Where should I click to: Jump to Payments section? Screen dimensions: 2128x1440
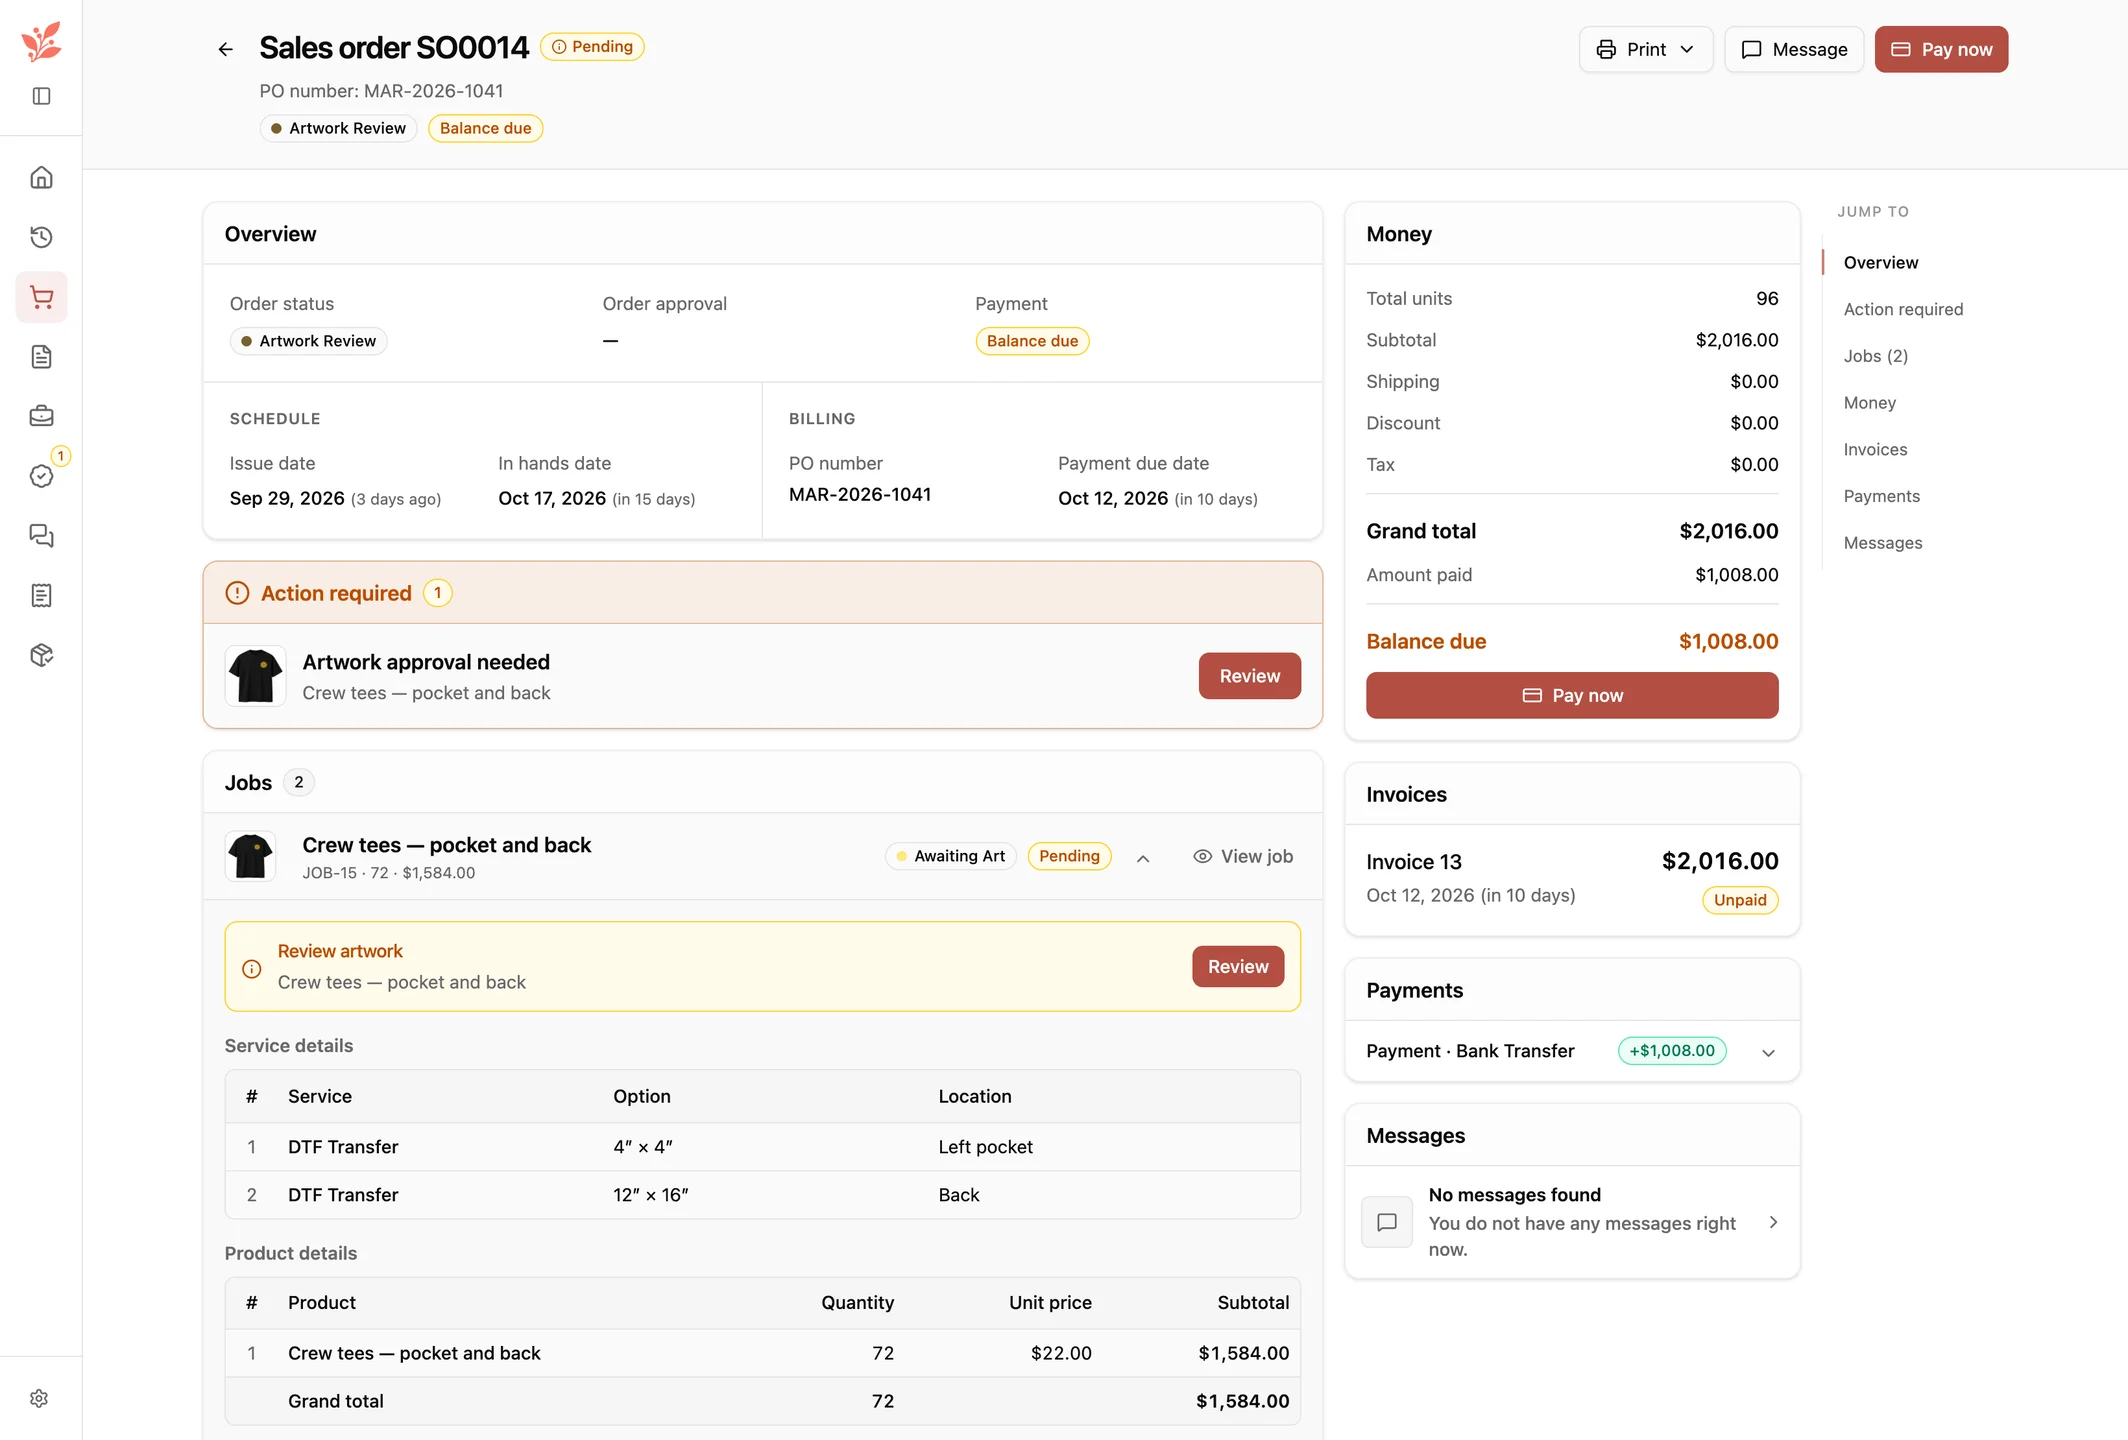click(1881, 496)
